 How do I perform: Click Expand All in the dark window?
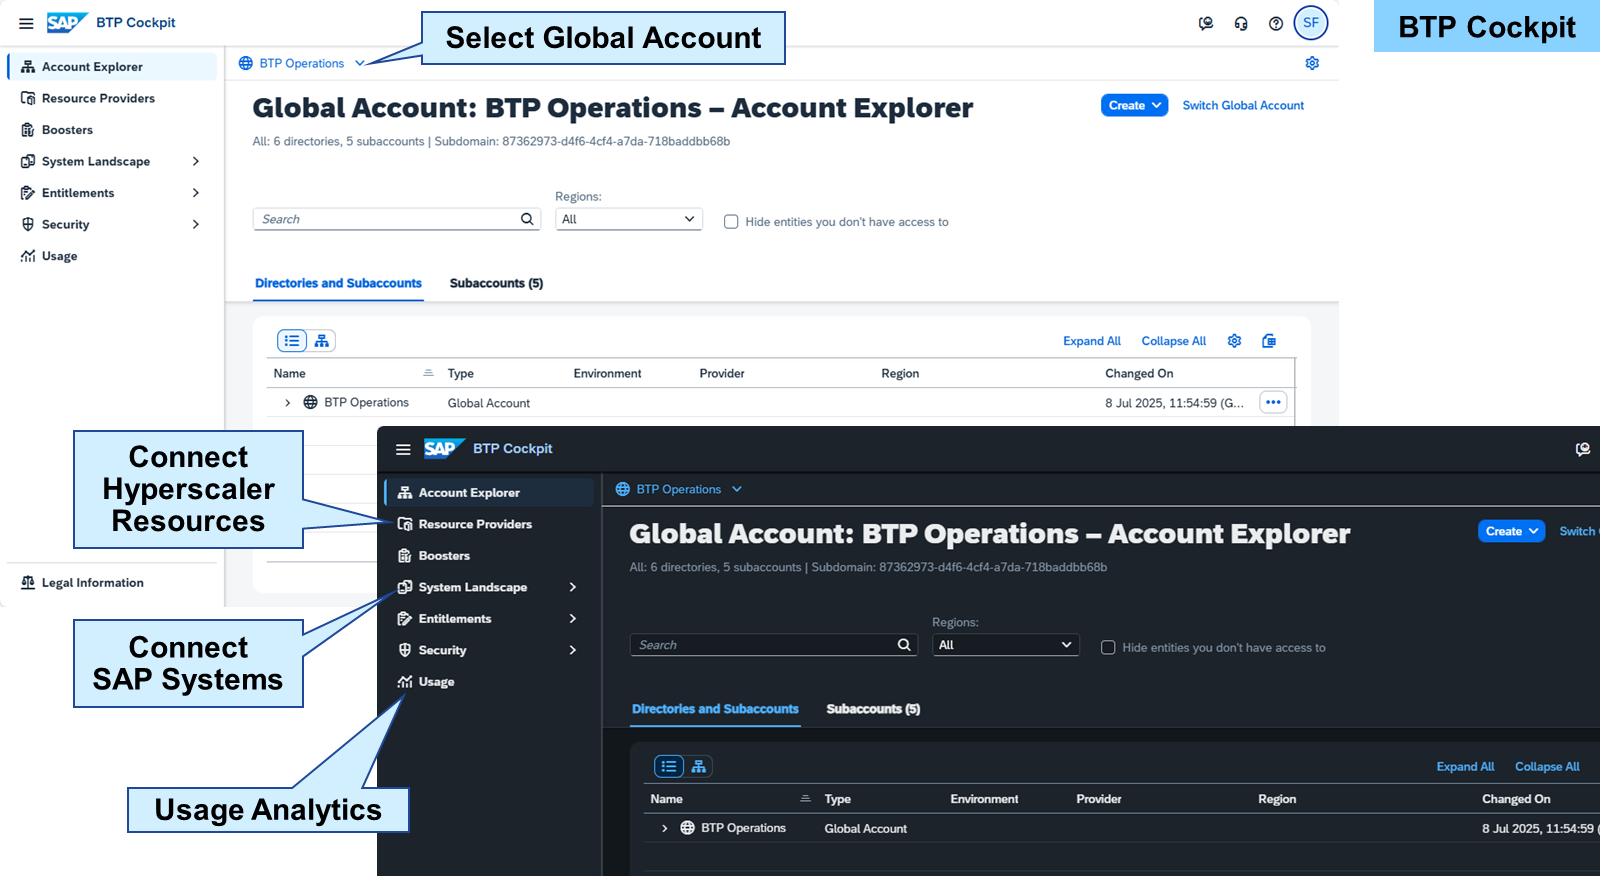[x=1465, y=767]
